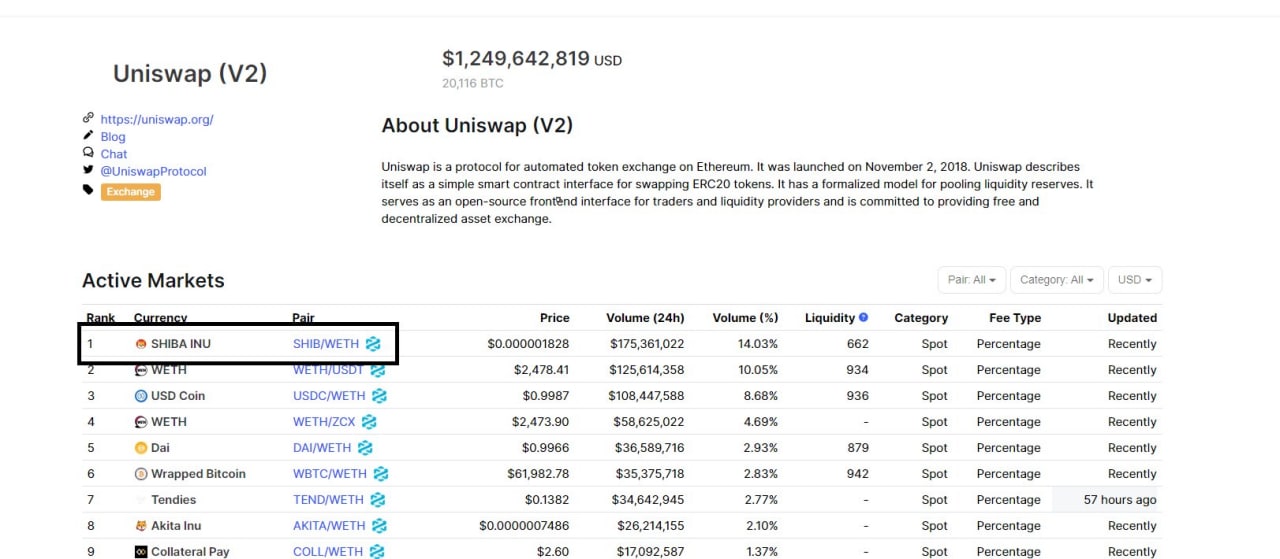The height and width of the screenshot is (559, 1280).
Task: Select the Akita Inu currency name
Action: tap(176, 526)
